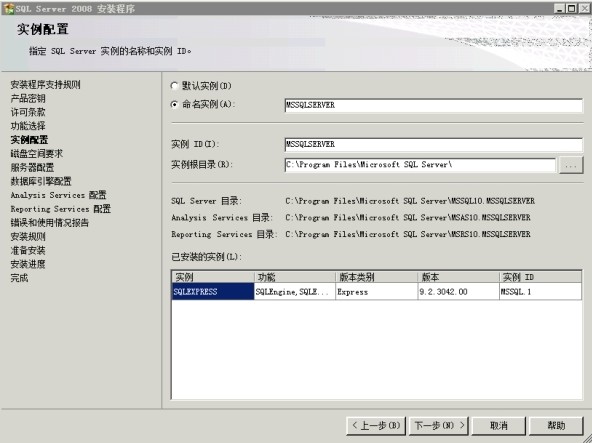Viewport: 592px width, 443px height.
Task: Click 磁盘空间要求 step in sidebar
Action: click(x=37, y=154)
